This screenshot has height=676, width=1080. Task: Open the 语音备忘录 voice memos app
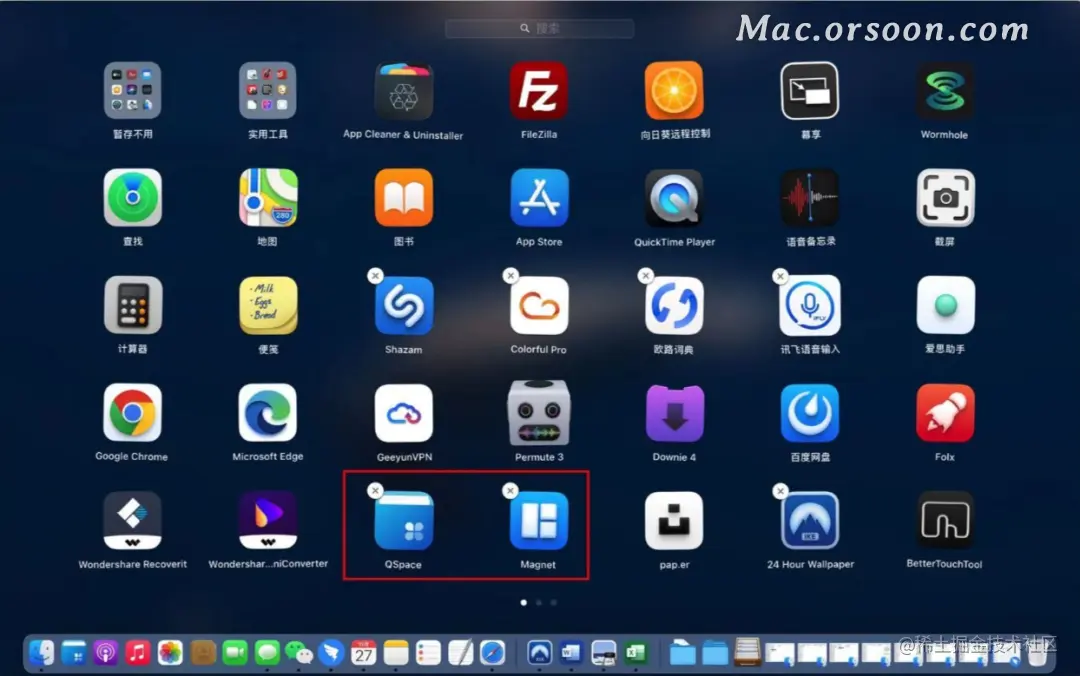pyautogui.click(x=809, y=198)
